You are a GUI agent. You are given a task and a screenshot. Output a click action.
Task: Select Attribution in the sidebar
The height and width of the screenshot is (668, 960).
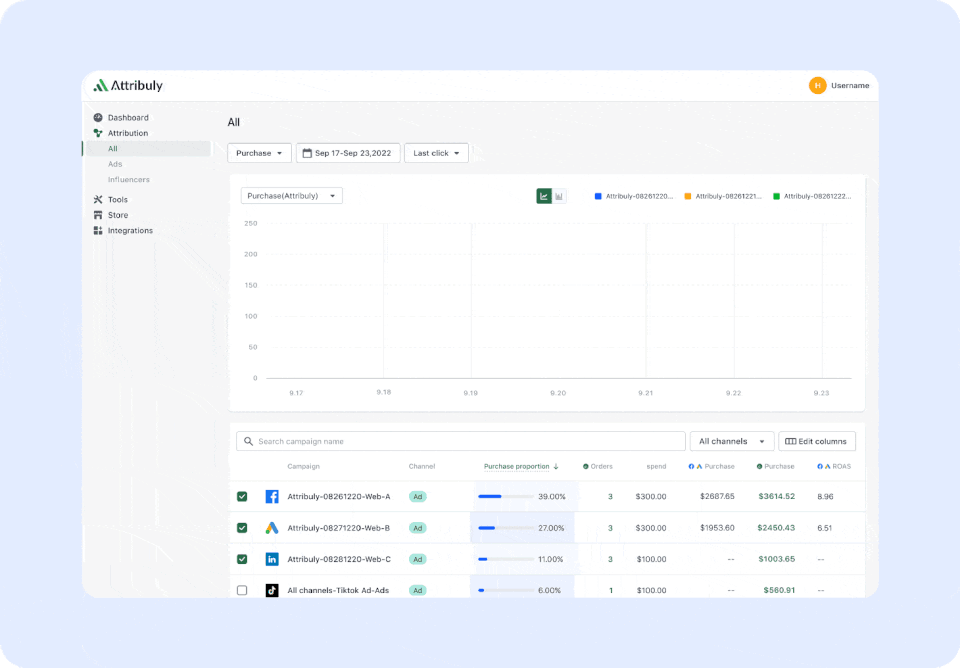(127, 133)
